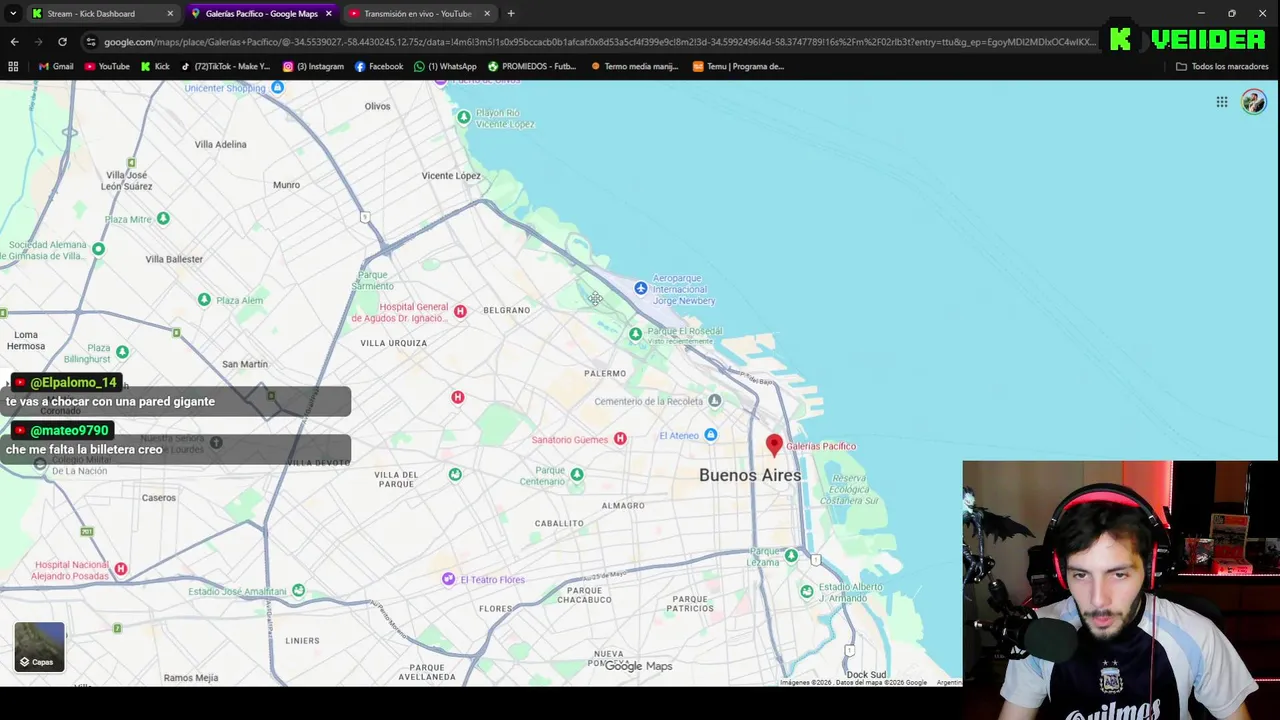
Task: Click the Parque El Rosedal marker
Action: click(x=635, y=334)
